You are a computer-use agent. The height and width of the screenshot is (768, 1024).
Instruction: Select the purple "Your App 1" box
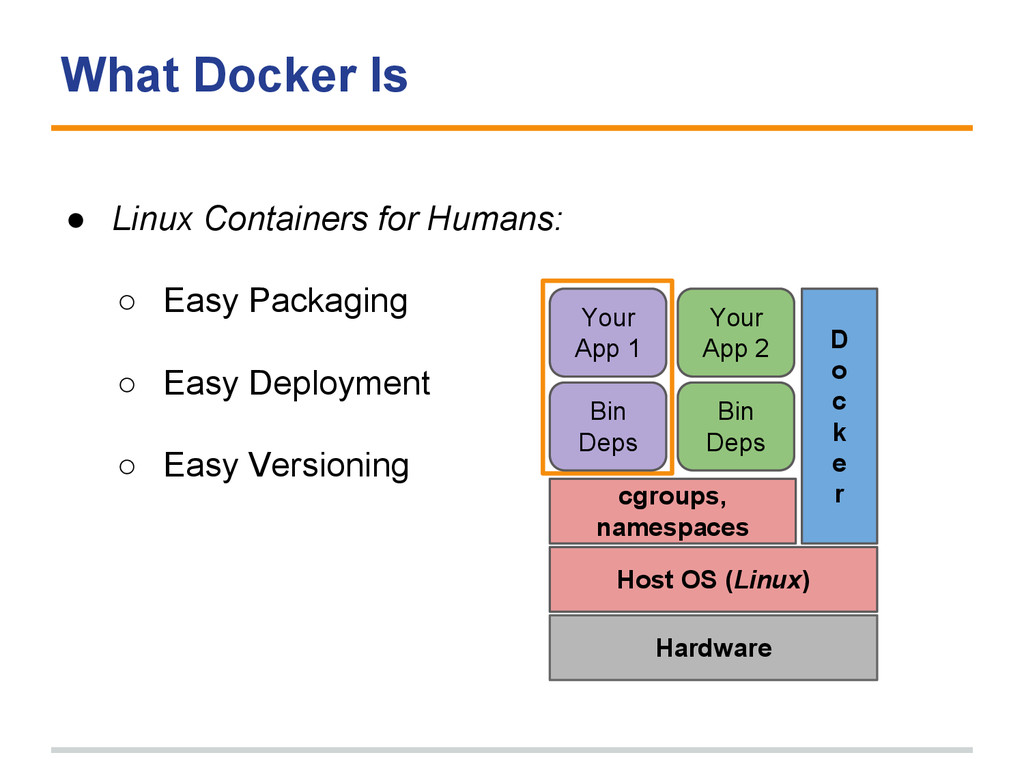coord(608,332)
